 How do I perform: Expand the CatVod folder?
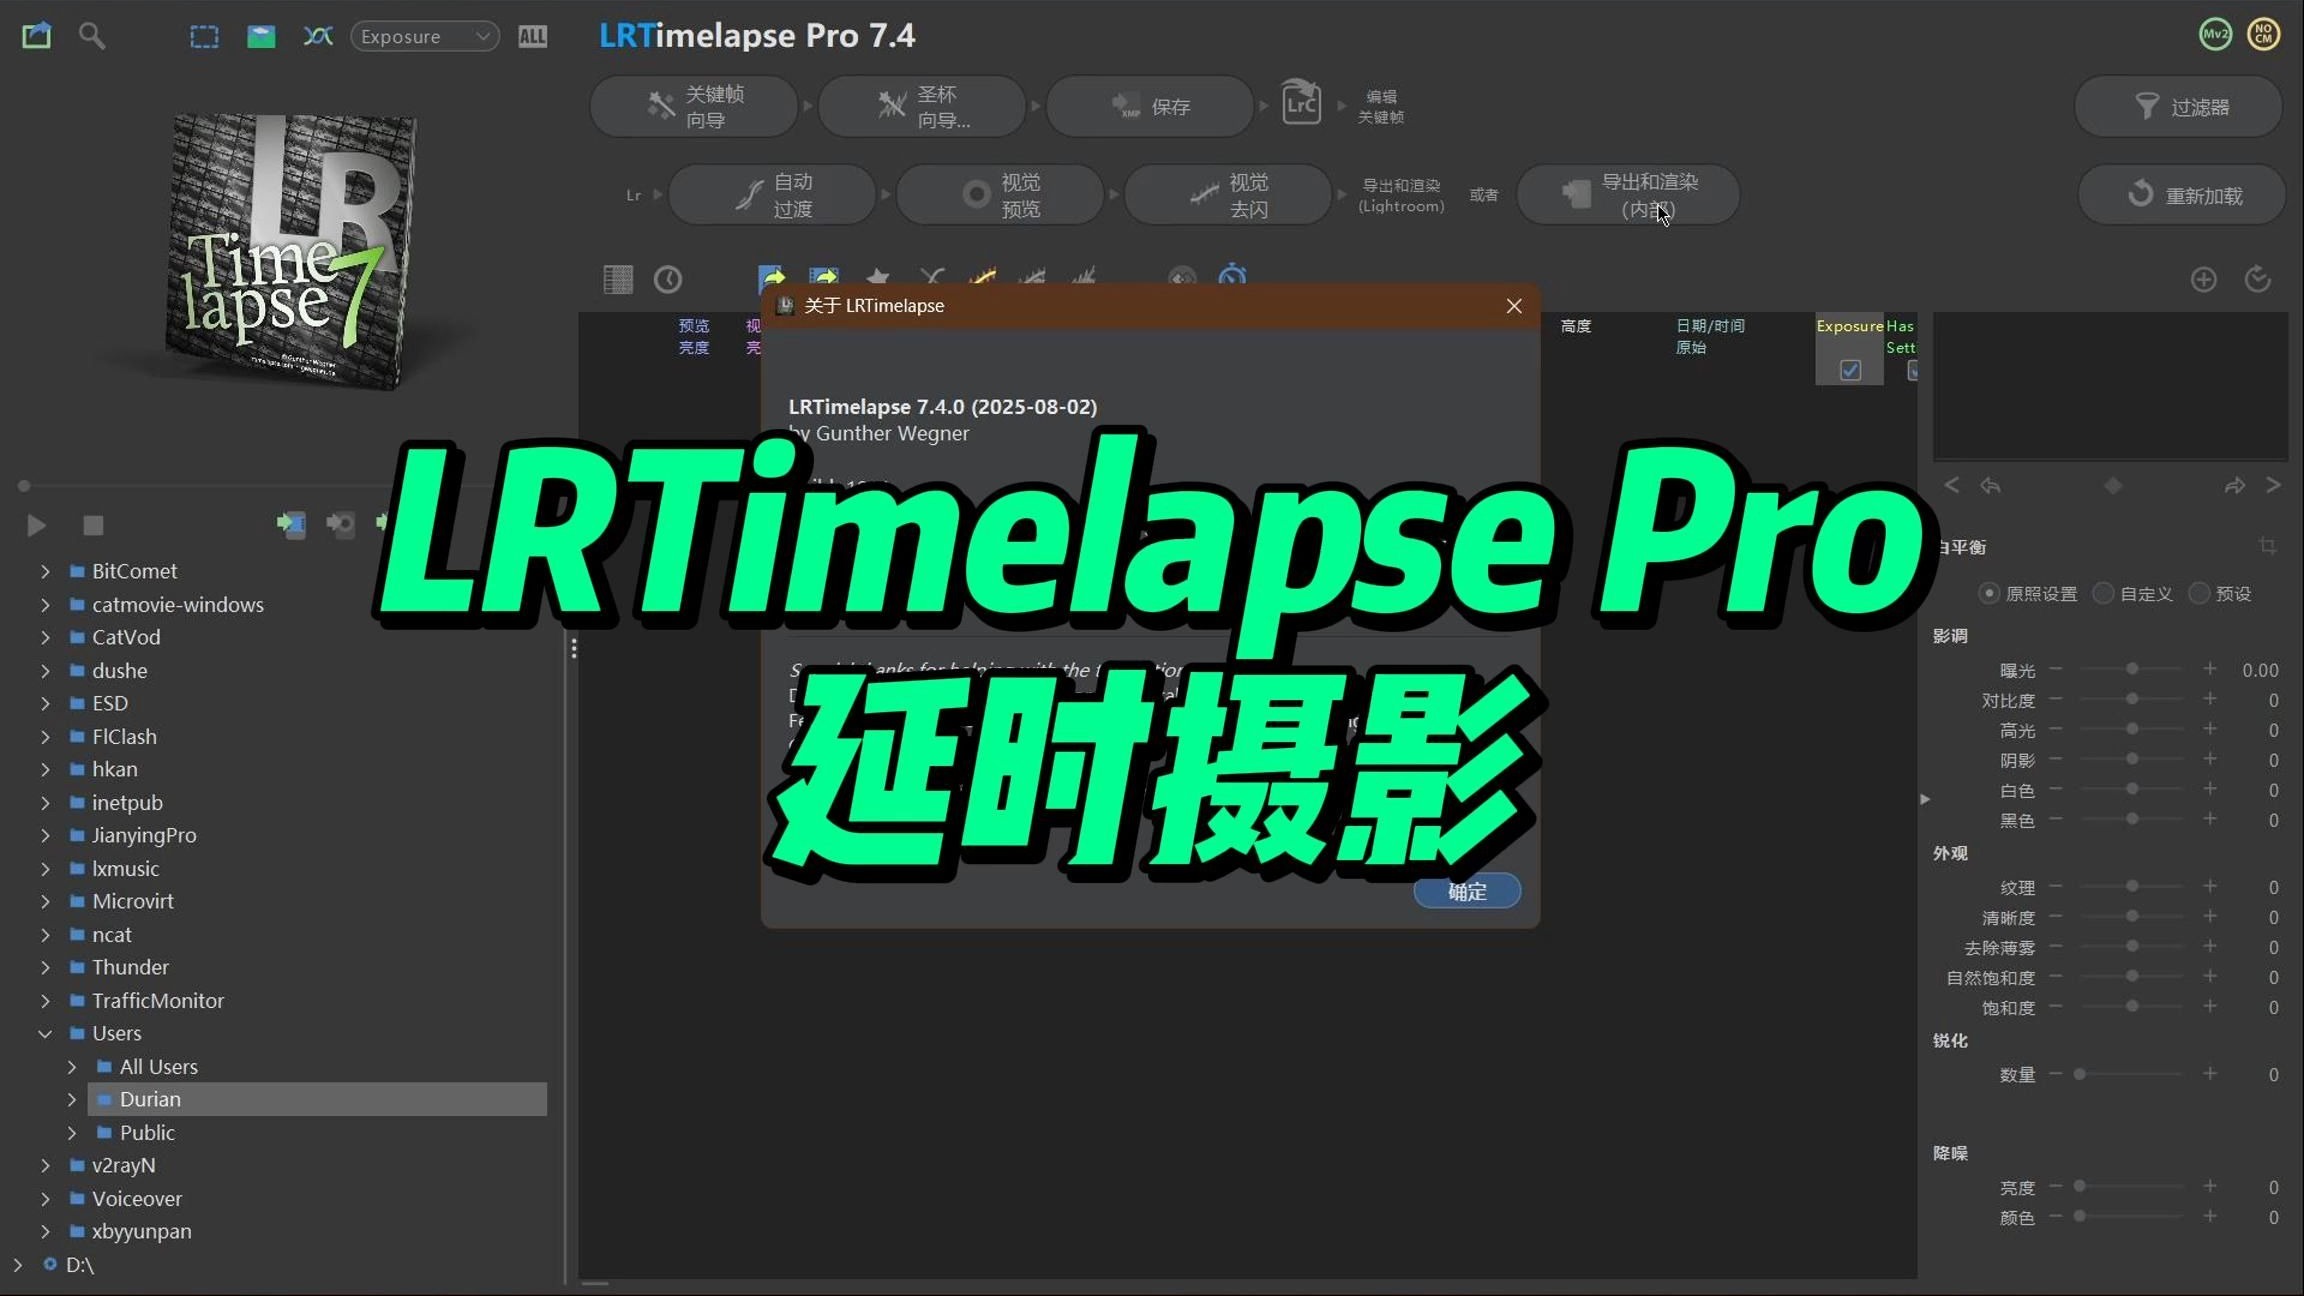click(45, 637)
